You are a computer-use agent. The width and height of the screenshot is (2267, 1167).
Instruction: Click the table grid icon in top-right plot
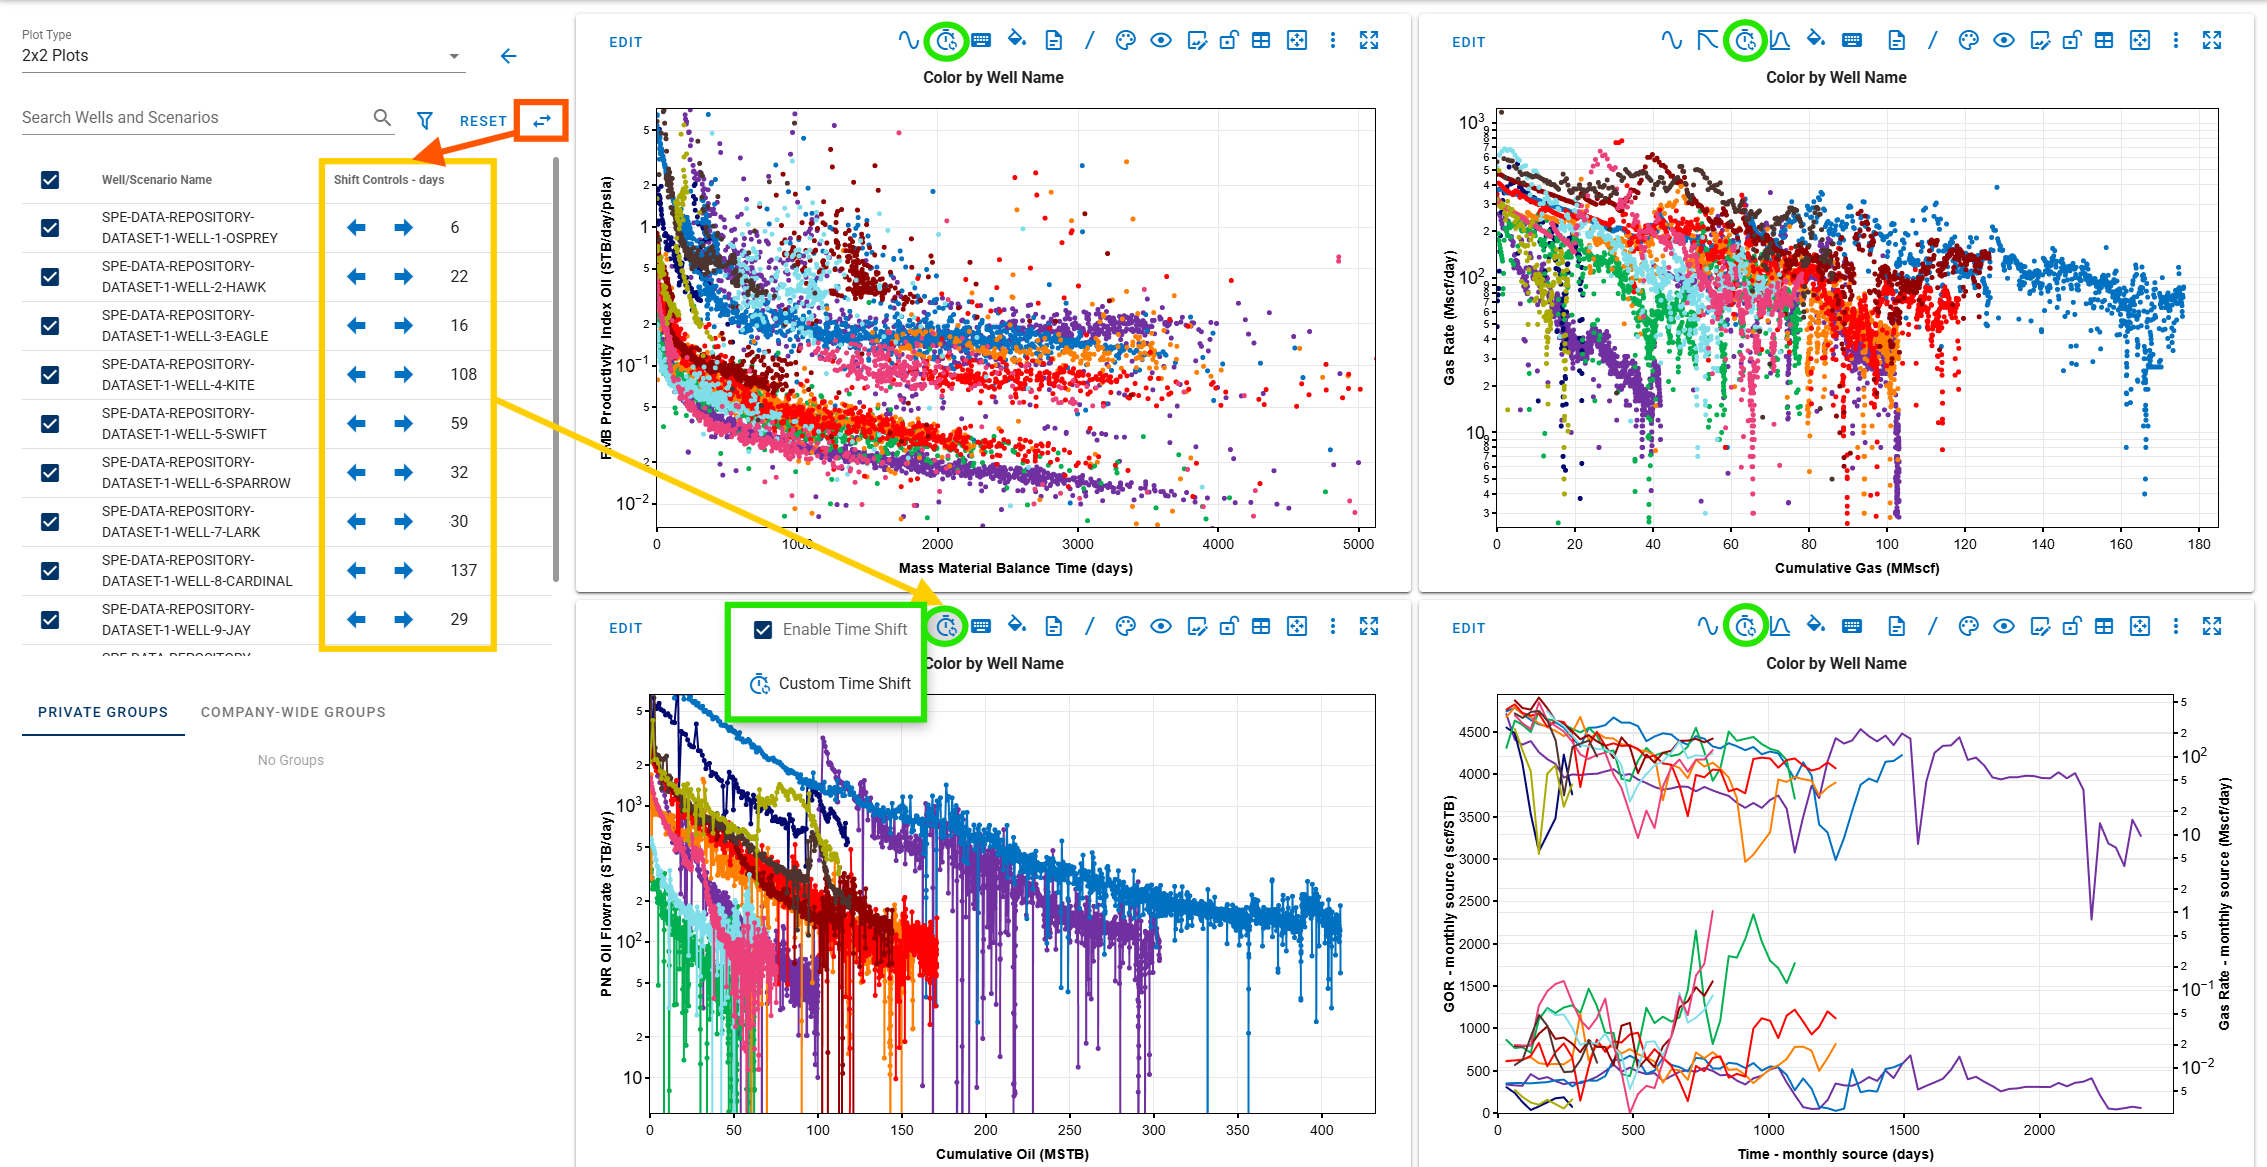point(2104,41)
